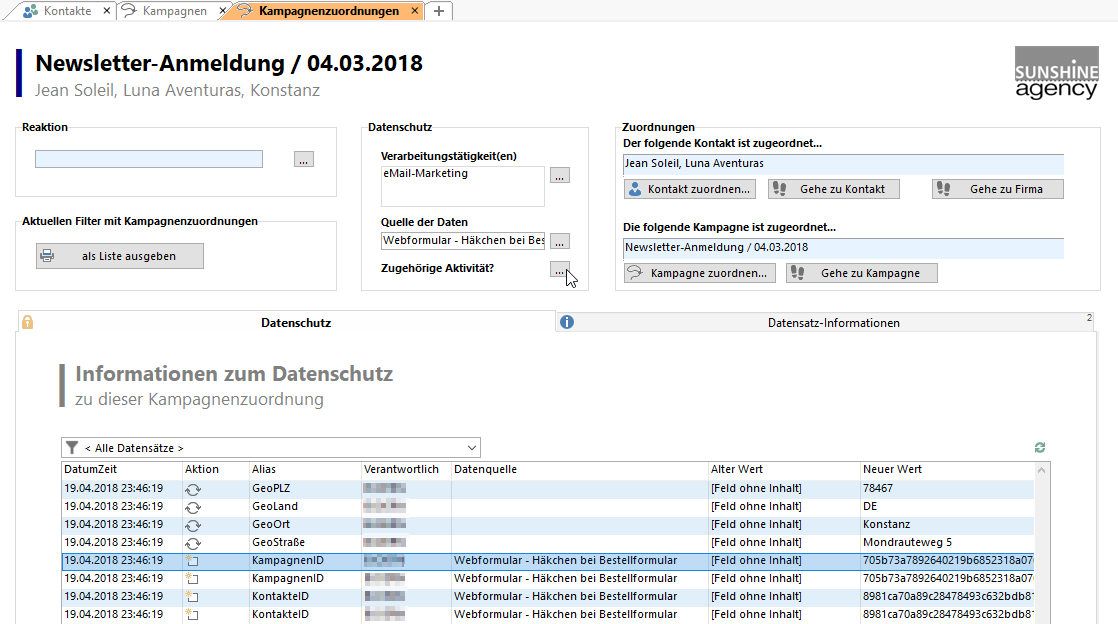The width and height of the screenshot is (1118, 624).
Task: Open new tab with the plus button
Action: coord(439,11)
